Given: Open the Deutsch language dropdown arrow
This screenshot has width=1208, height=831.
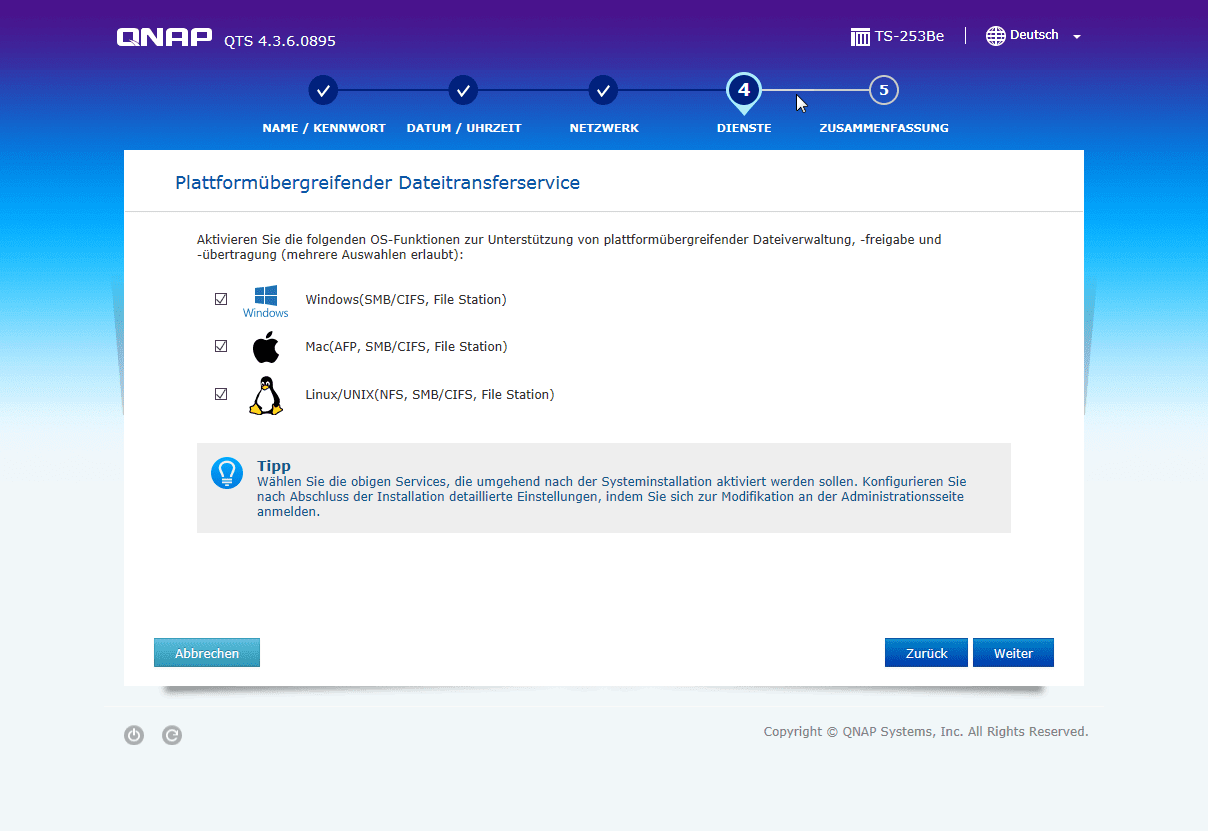Looking at the screenshot, I should click(1077, 37).
